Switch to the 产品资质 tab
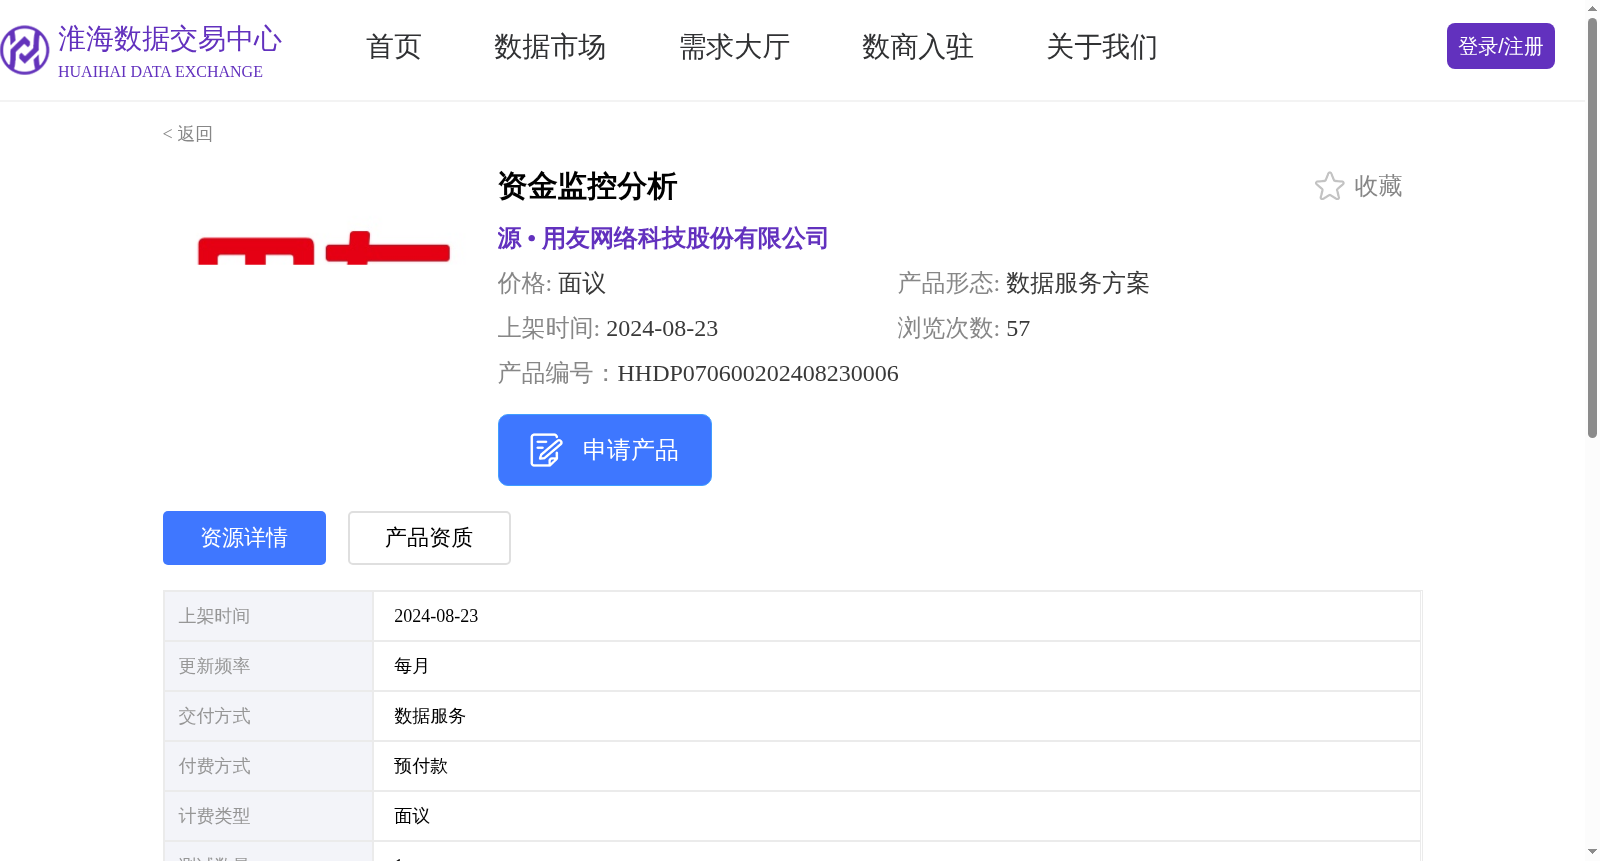The image size is (1600, 861). 429,538
